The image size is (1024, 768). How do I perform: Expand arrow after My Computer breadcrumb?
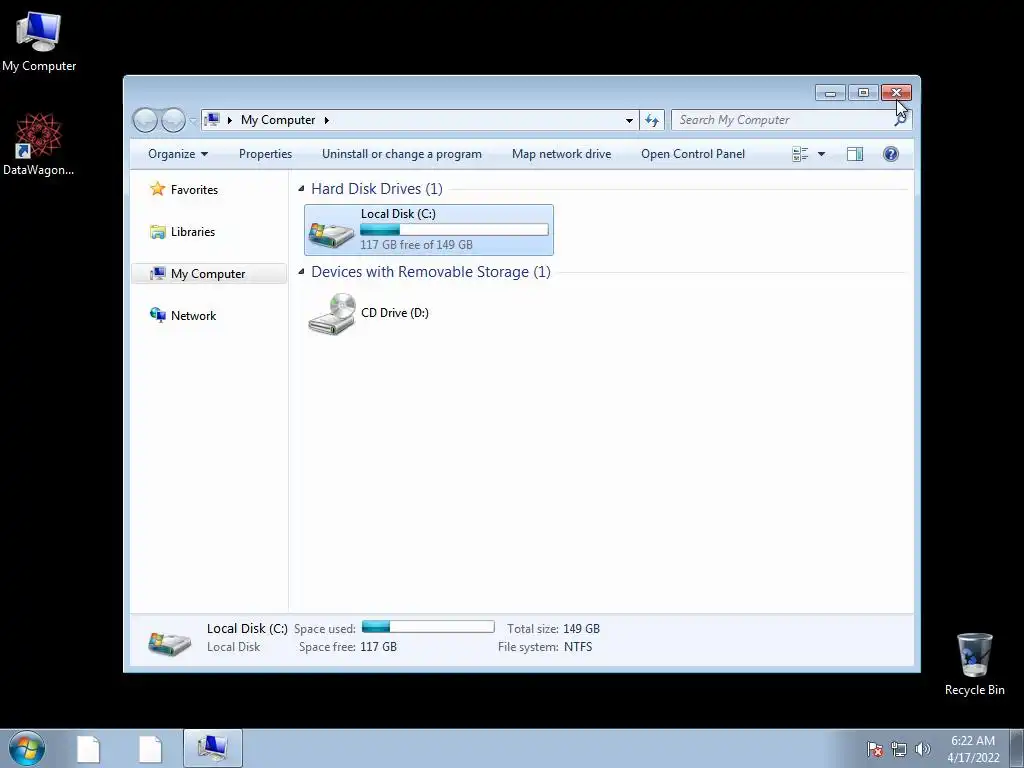327,120
